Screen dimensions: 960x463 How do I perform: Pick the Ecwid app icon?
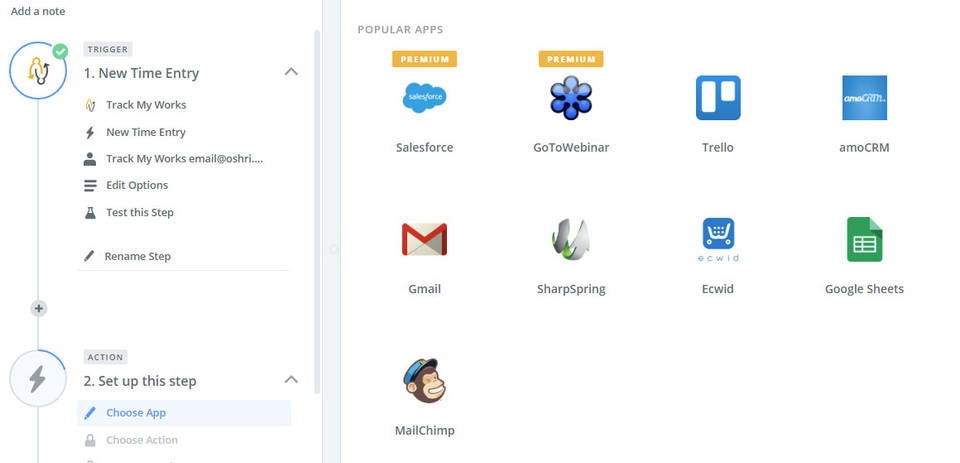(x=717, y=240)
